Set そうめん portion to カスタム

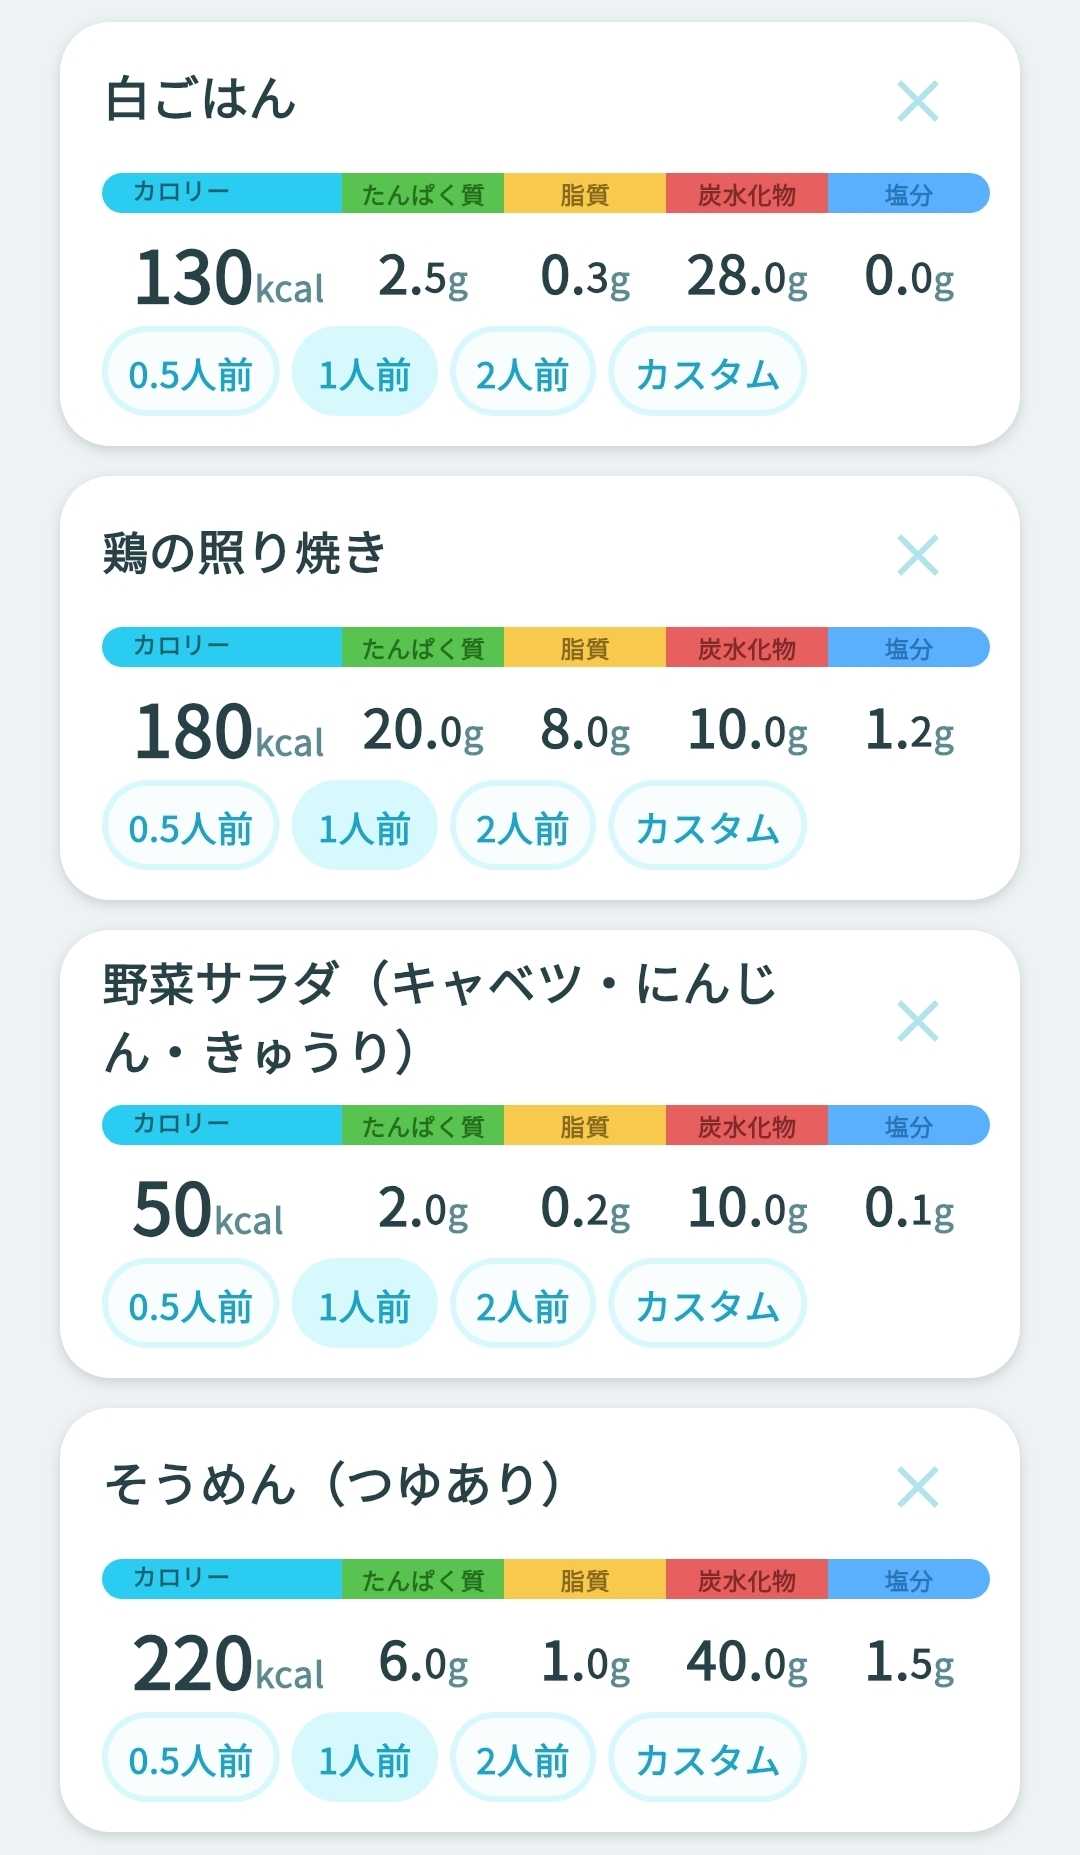pyautogui.click(x=707, y=1758)
